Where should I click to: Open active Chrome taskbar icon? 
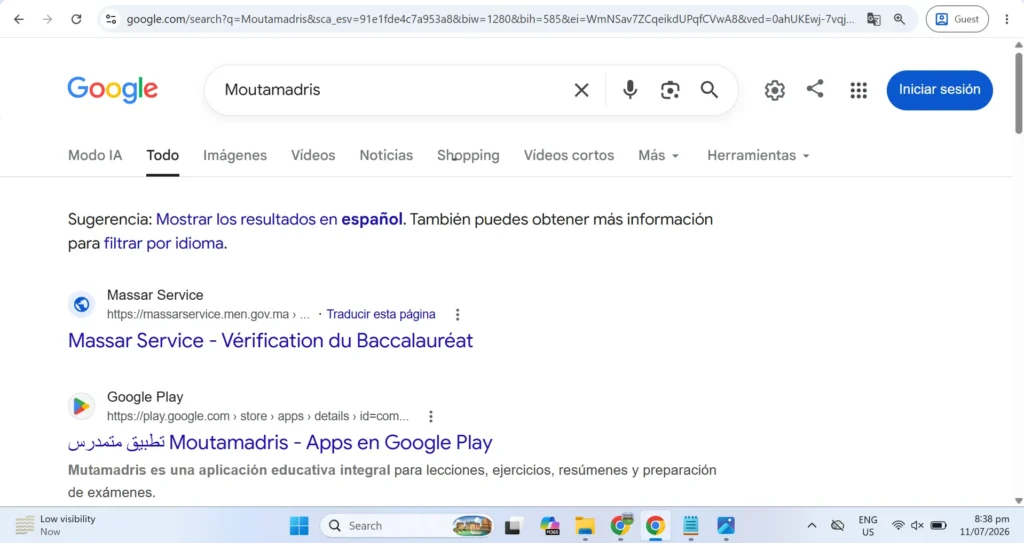coord(655,525)
